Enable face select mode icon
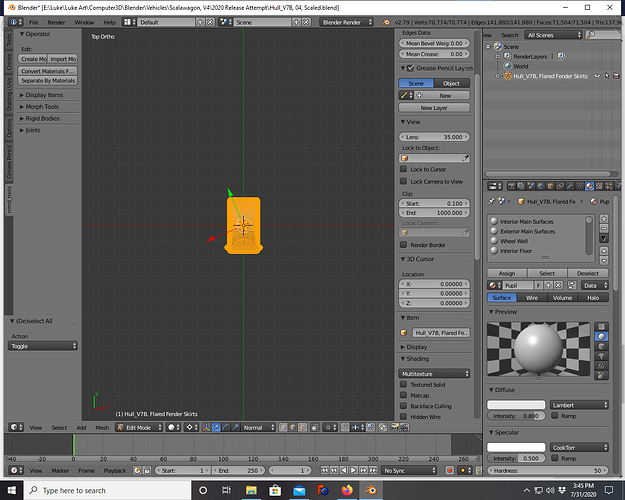The image size is (625, 500). coord(303,427)
